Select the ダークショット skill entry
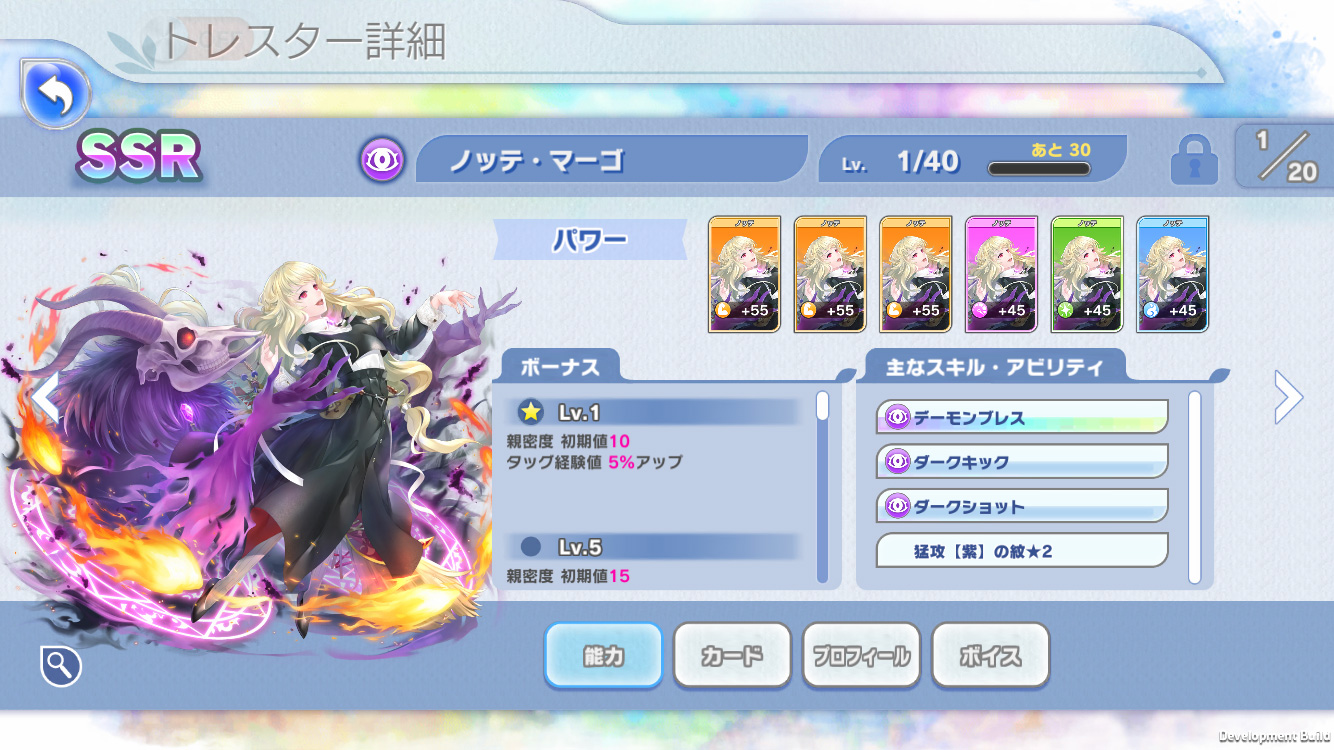1334x750 pixels. coord(1022,506)
